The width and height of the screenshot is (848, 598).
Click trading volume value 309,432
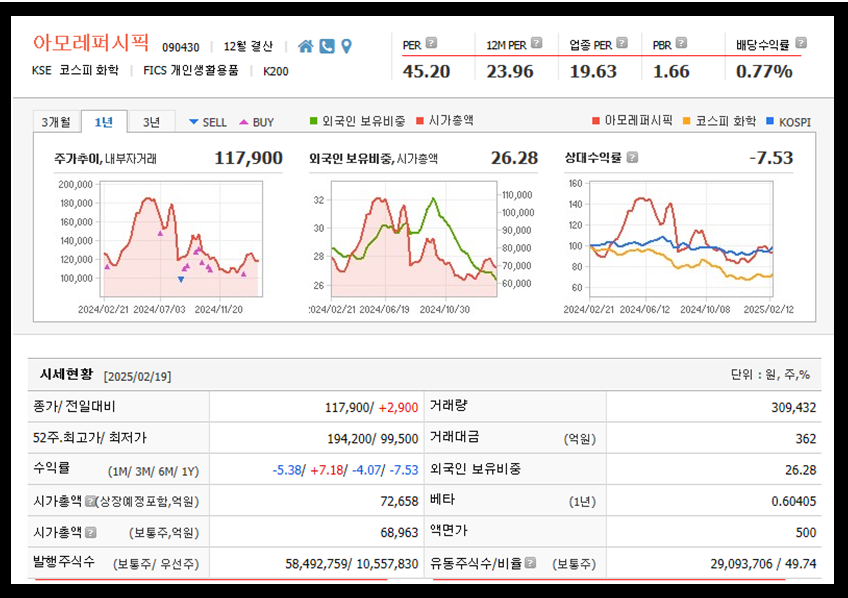[793, 408]
